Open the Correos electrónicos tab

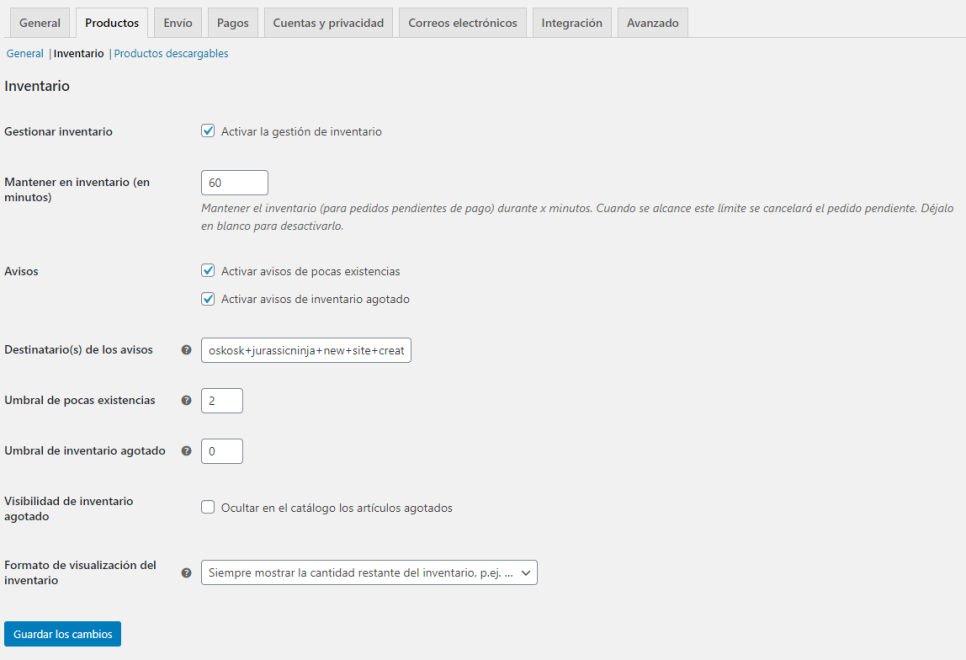[x=462, y=23]
